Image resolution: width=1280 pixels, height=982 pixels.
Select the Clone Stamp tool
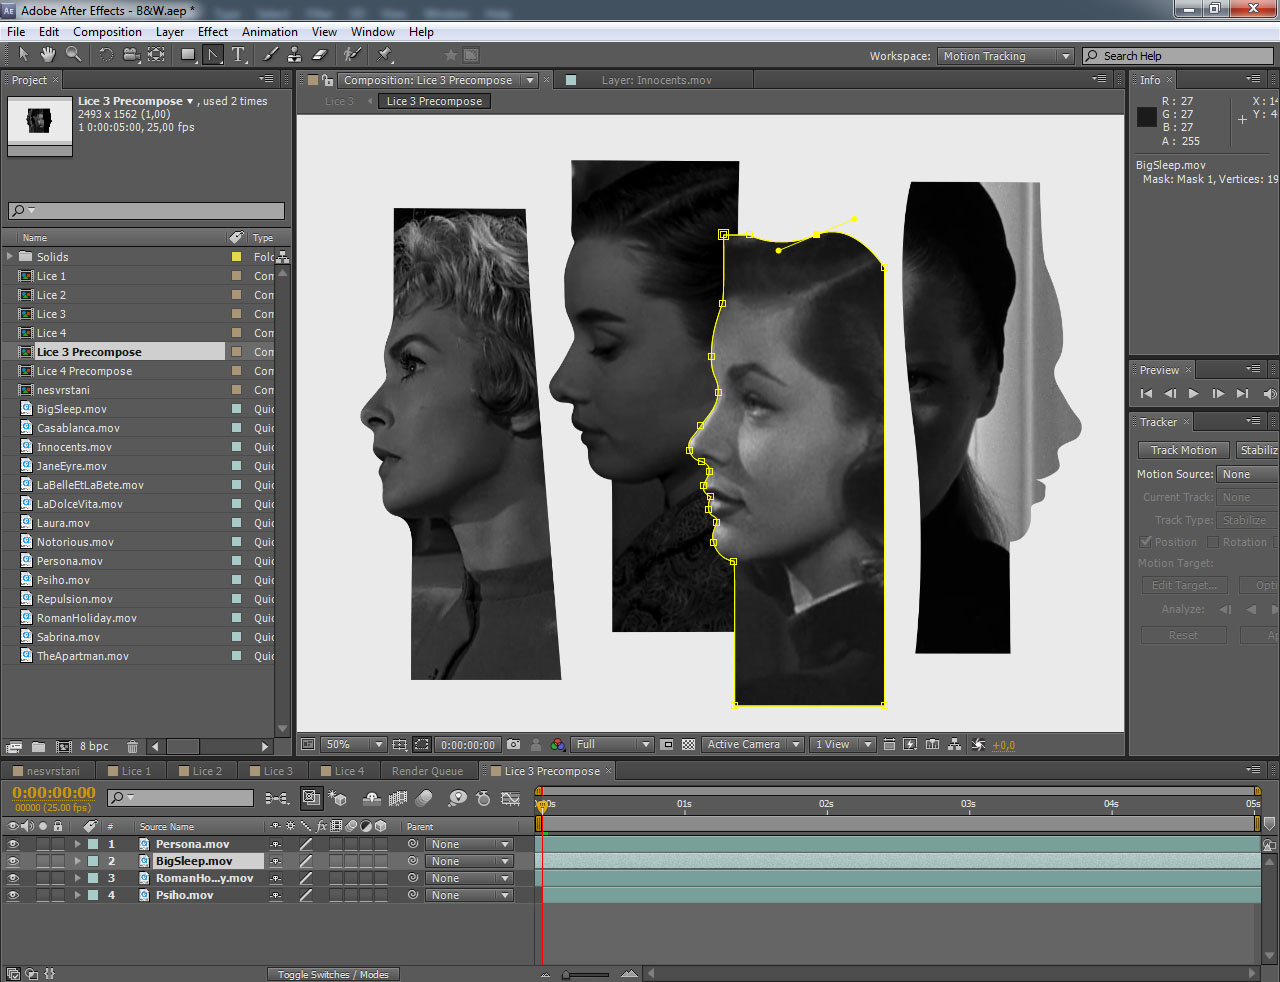(x=294, y=55)
